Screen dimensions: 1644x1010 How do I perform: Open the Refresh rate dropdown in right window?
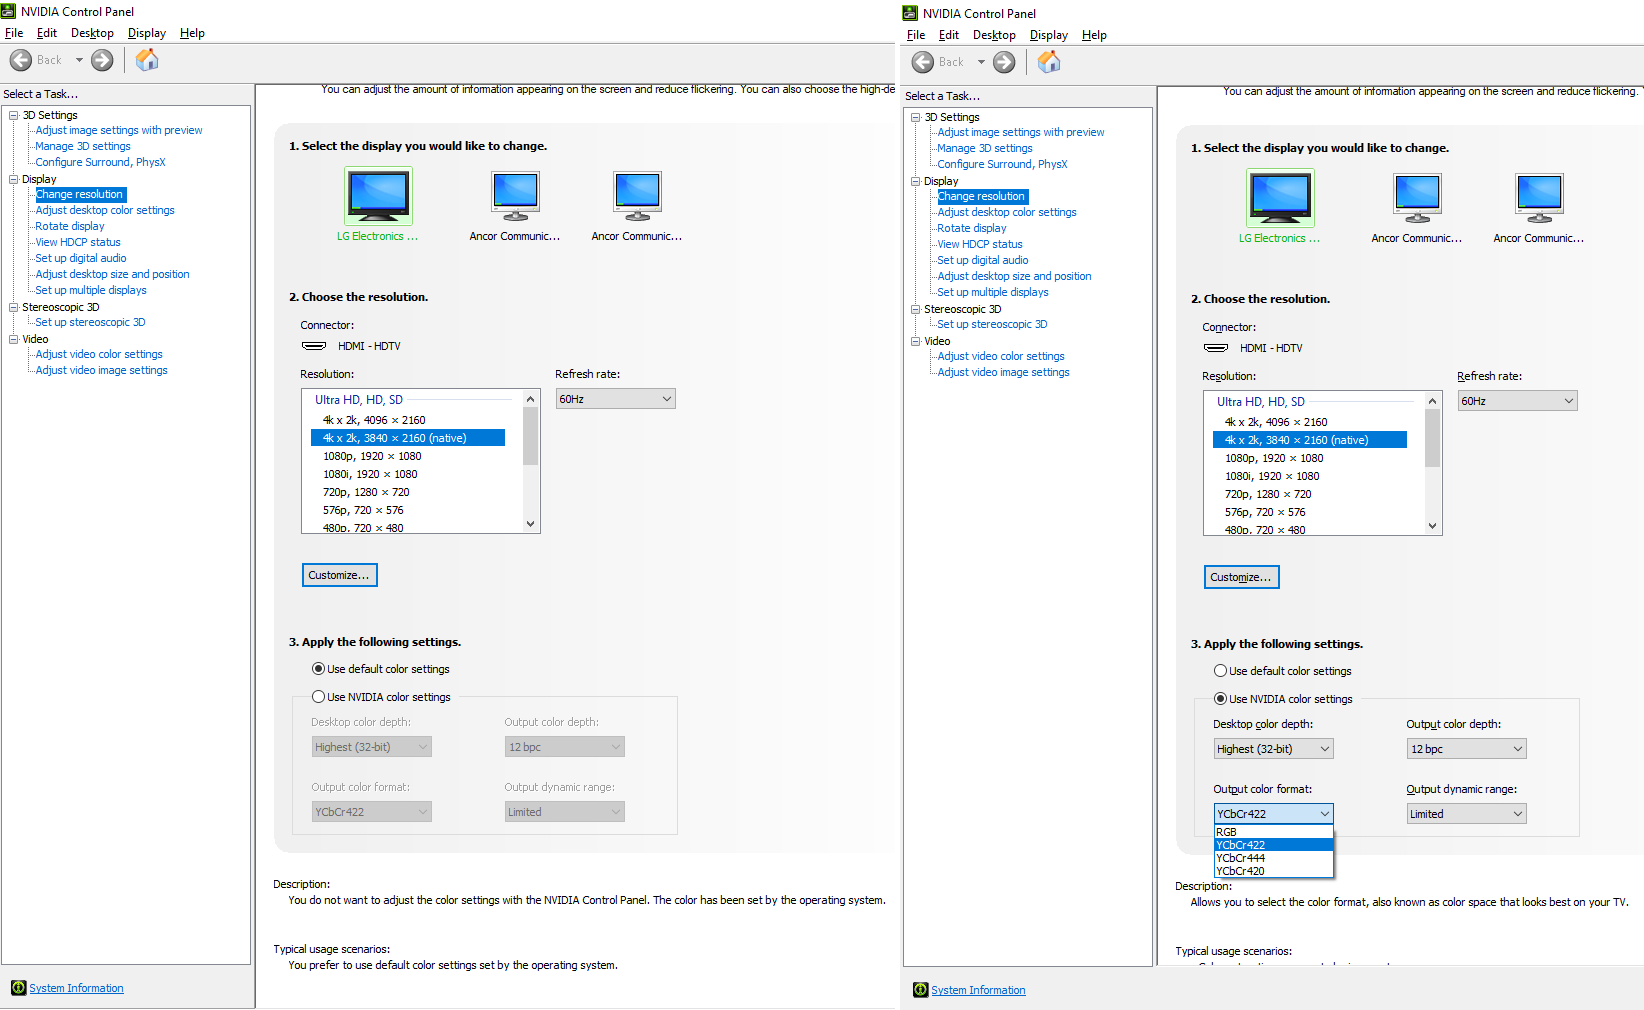click(x=1517, y=401)
